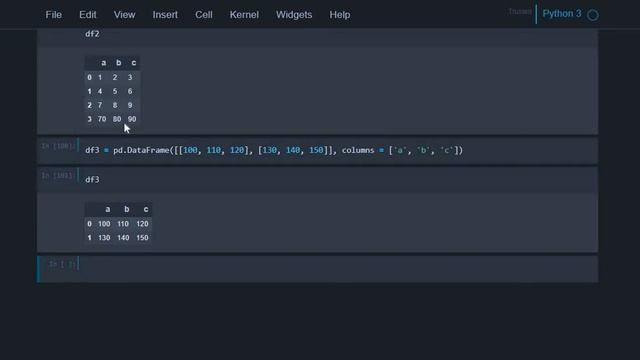The width and height of the screenshot is (640, 360).
Task: Click column header a in df3 table
Action: [107, 209]
